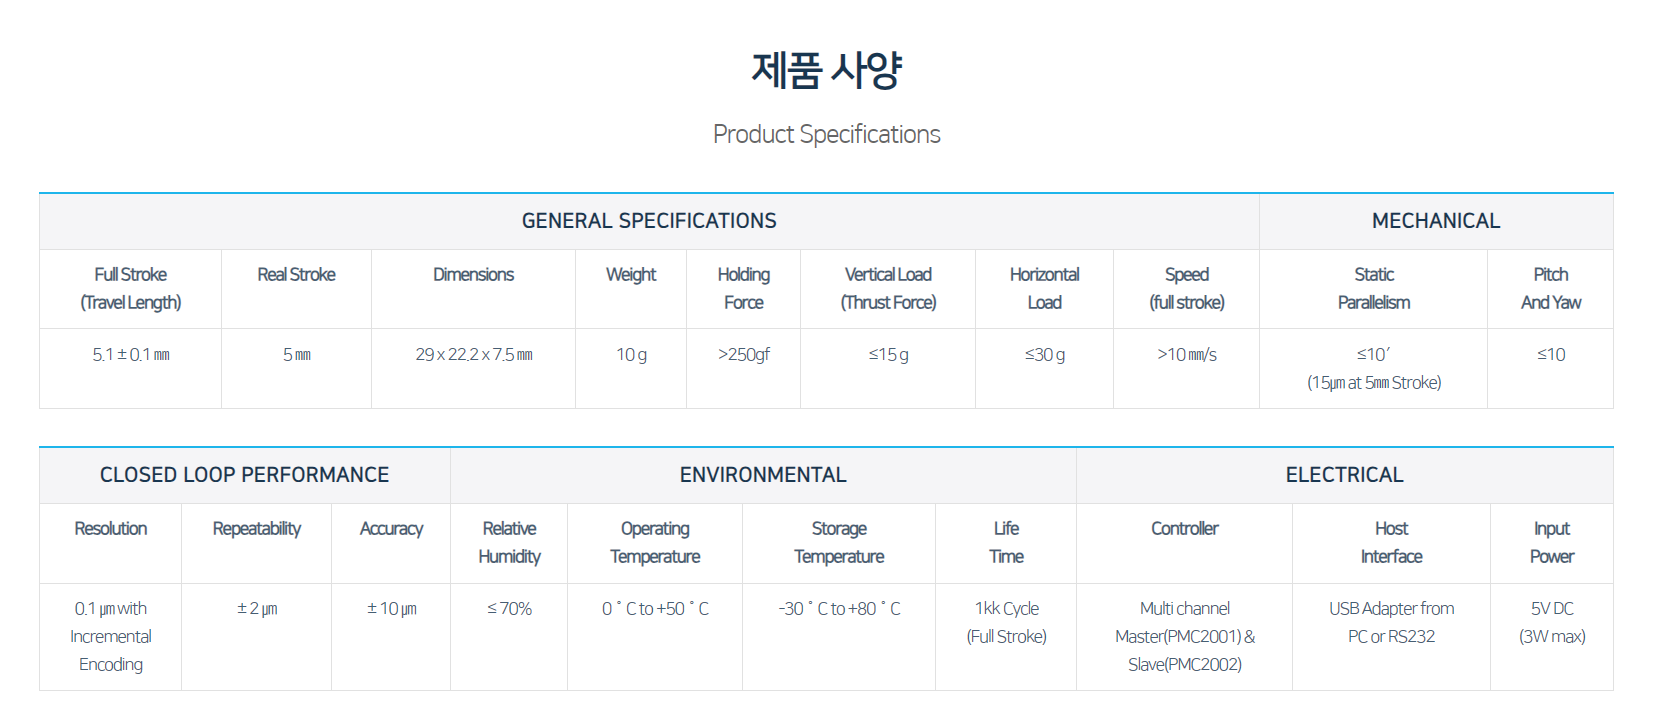The height and width of the screenshot is (711, 1653).
Task: Click the 29 x 22.2 x 7.5 mm value
Action: [x=473, y=355]
